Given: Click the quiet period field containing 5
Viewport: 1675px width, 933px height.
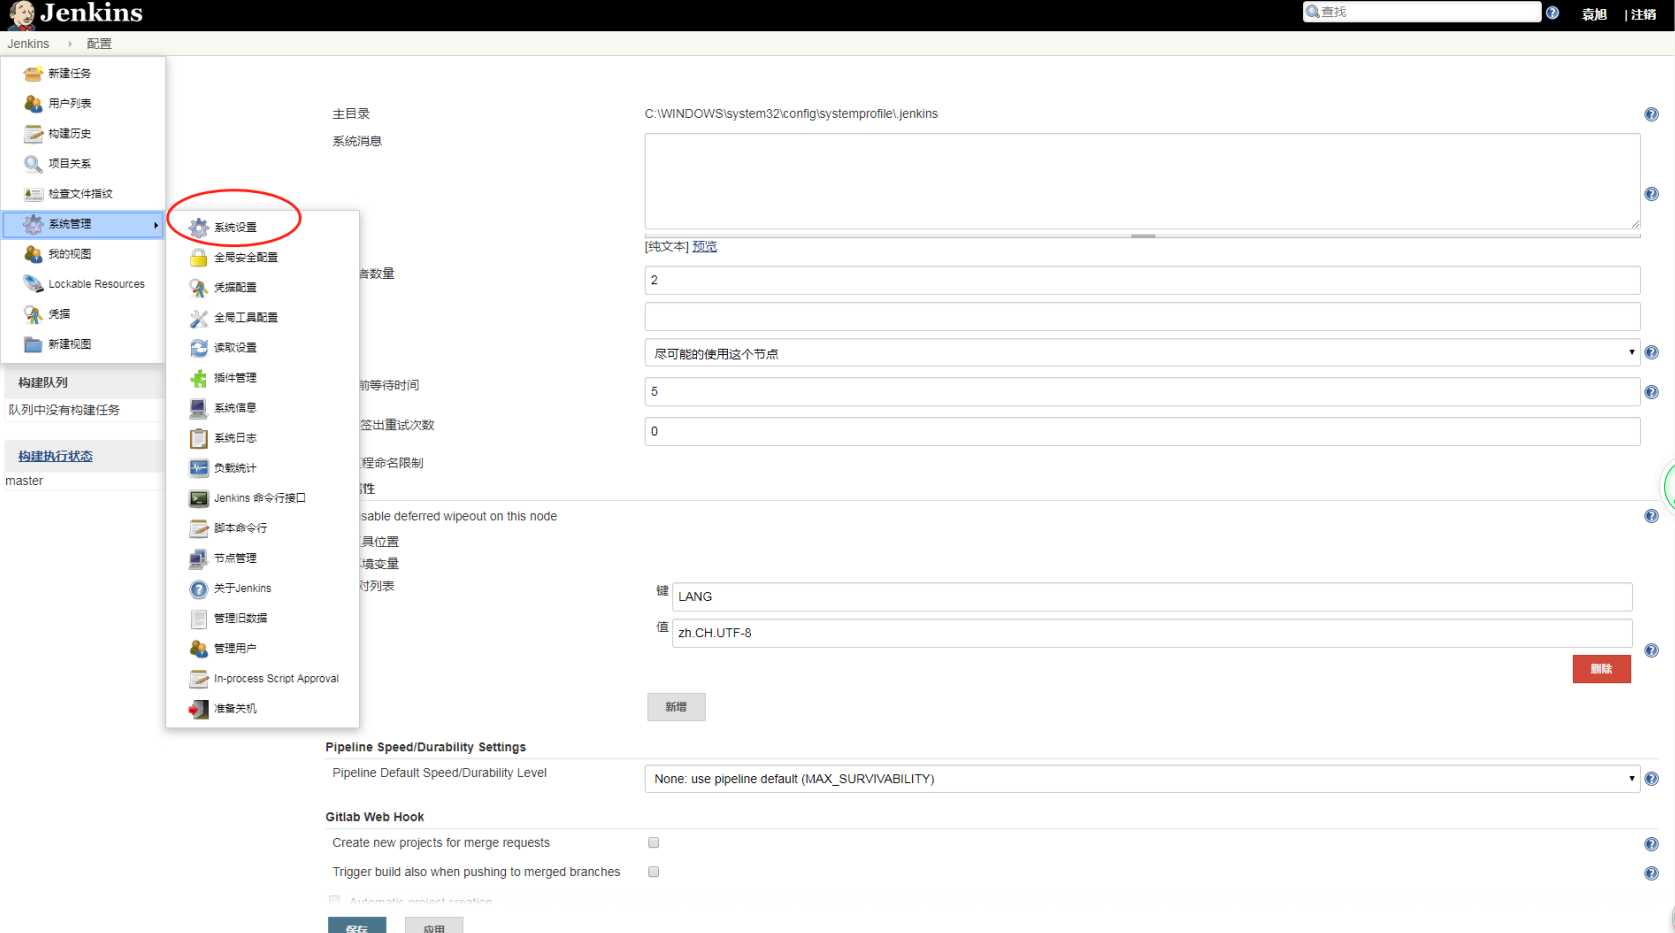Looking at the screenshot, I should [1142, 392].
